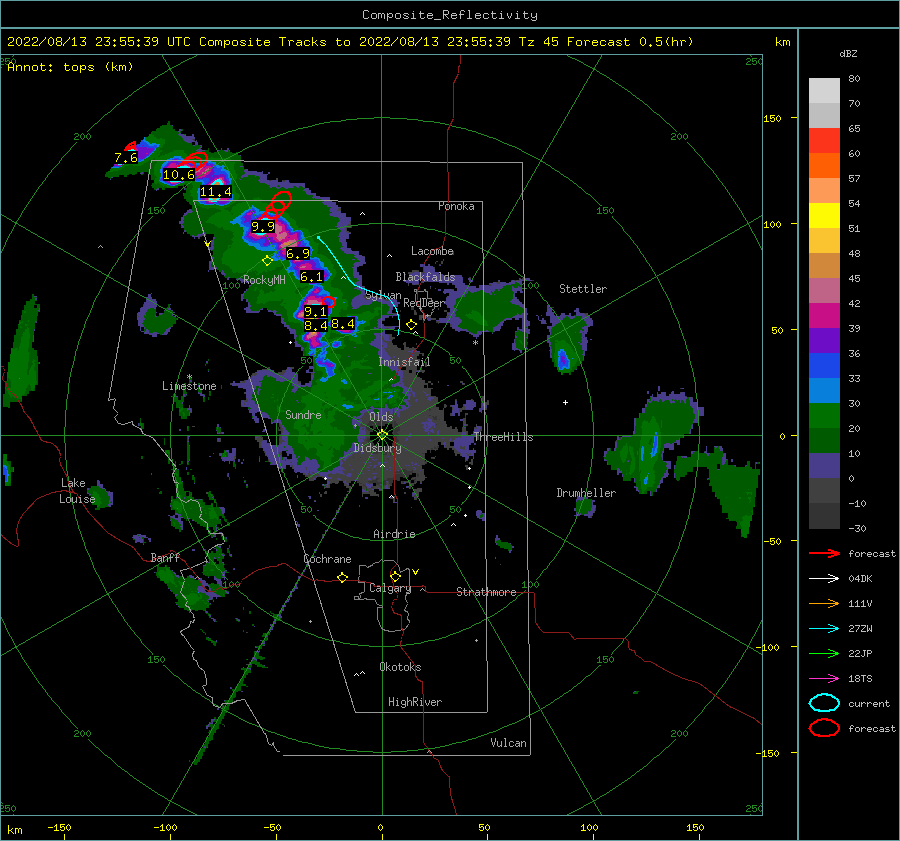Viewport: 900px width, 841px height.
Task: Click the red forecast ellipse beside the 9.1 storm
Action: click(x=328, y=301)
